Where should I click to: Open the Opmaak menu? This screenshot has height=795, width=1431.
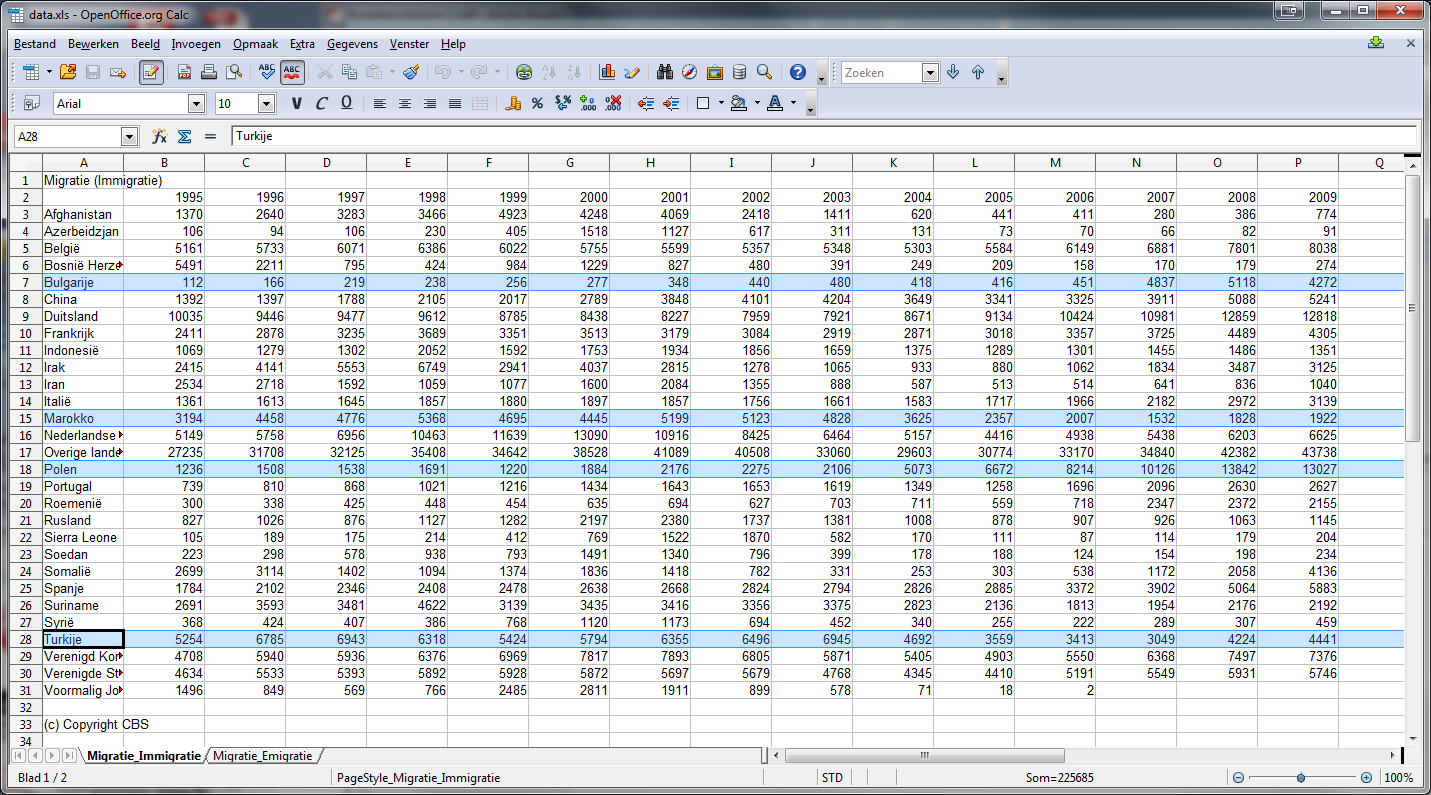255,44
